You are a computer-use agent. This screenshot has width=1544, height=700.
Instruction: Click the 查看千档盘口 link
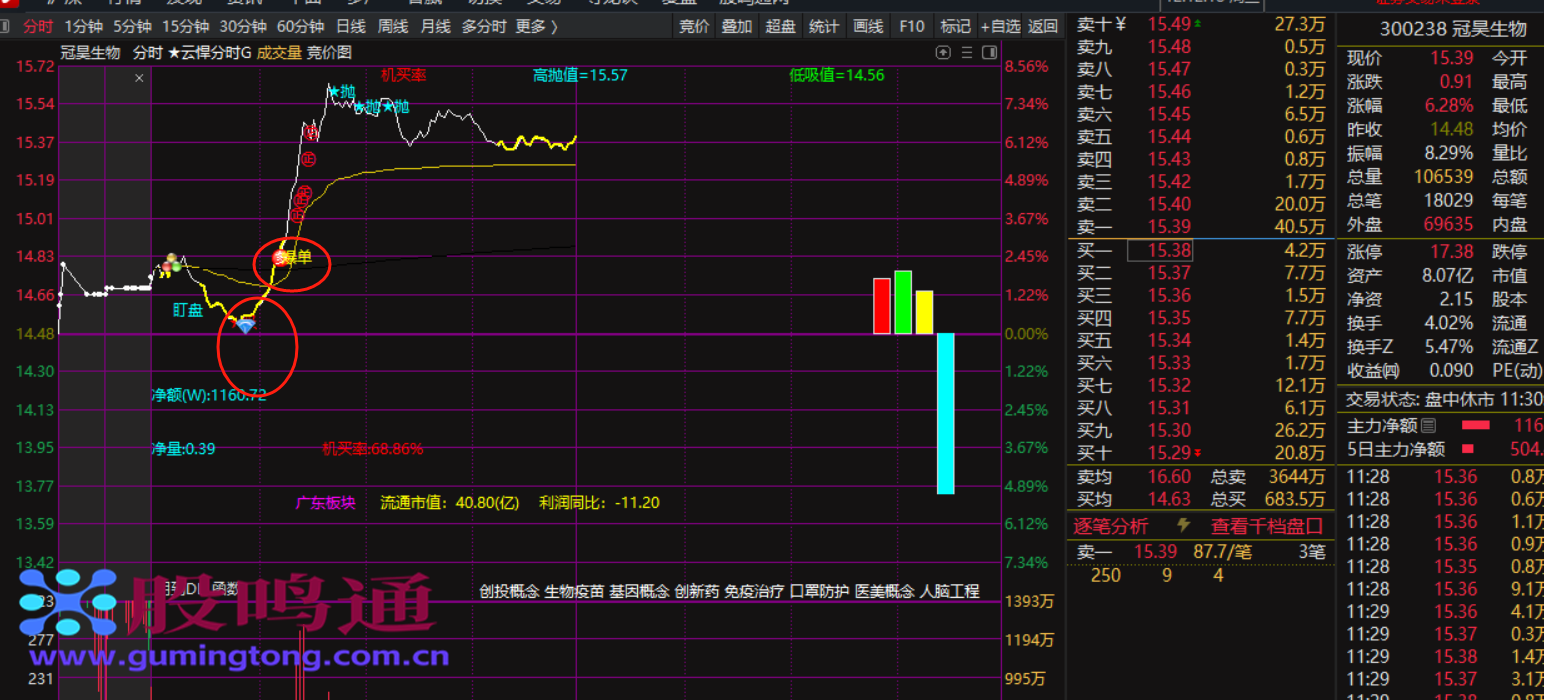(1267, 526)
